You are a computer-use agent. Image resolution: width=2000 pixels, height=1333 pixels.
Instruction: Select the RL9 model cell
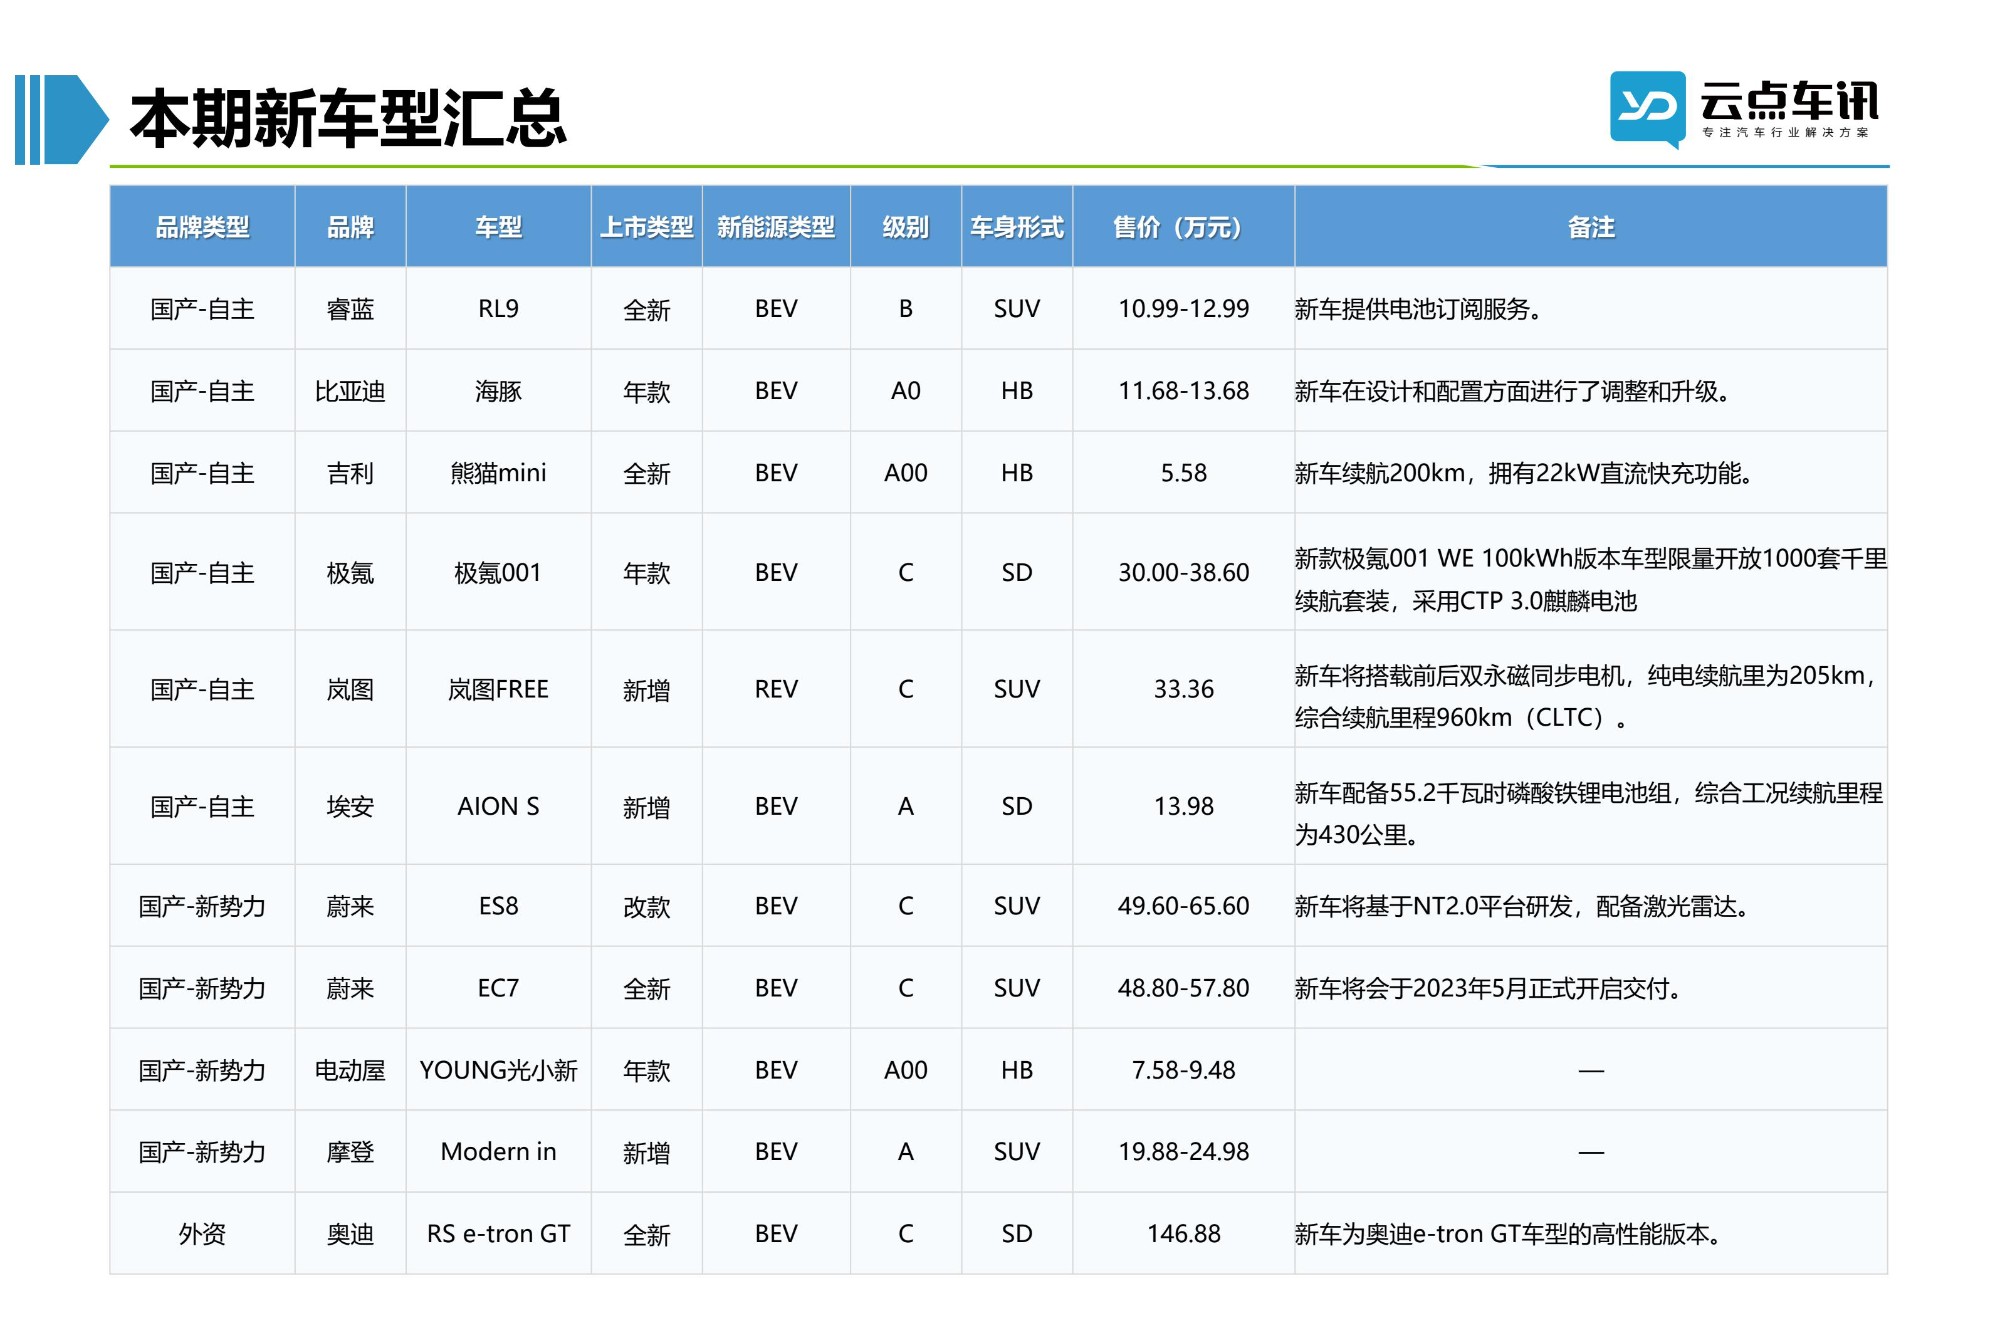click(x=498, y=309)
